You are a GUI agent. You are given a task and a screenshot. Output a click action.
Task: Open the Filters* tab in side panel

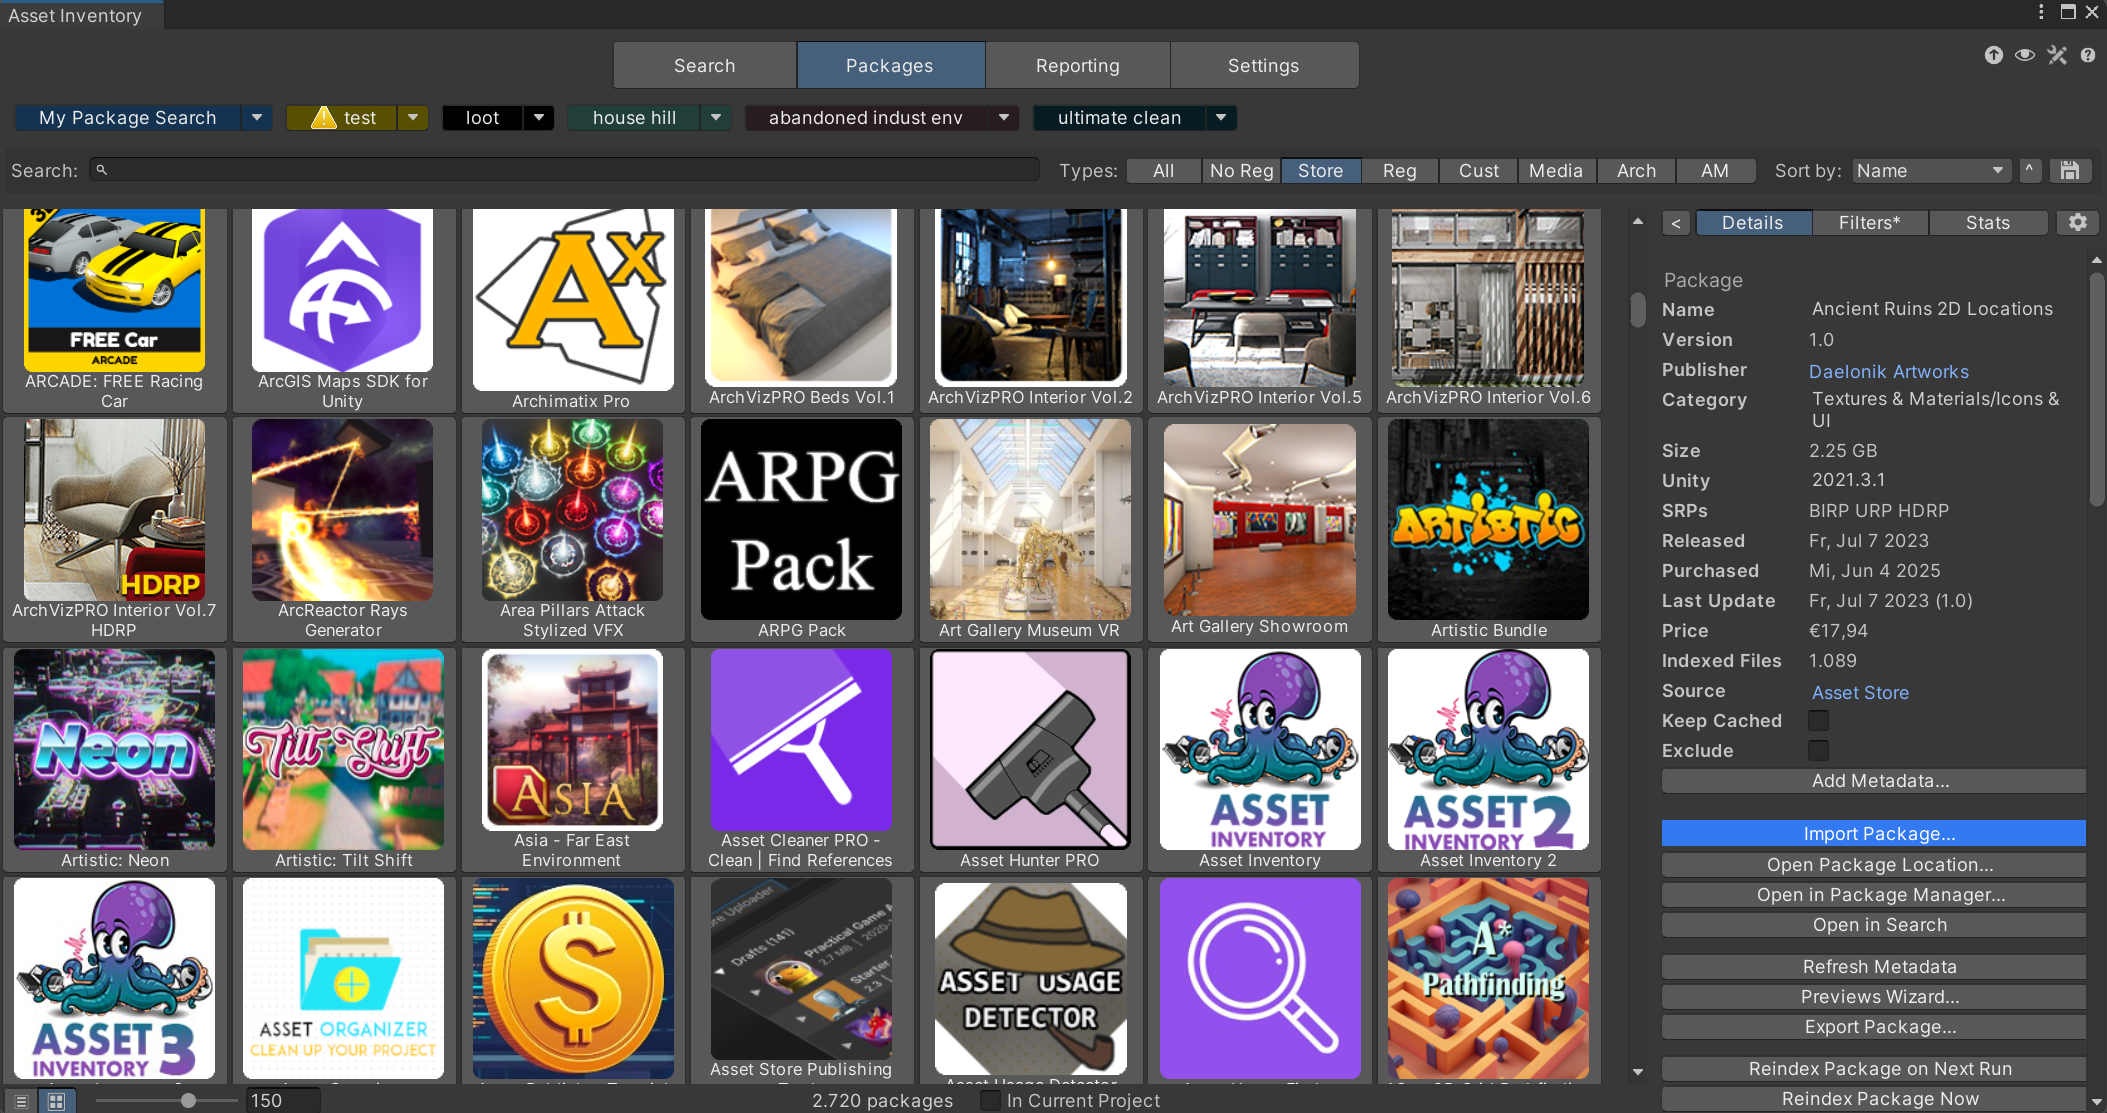pyautogui.click(x=1870, y=223)
